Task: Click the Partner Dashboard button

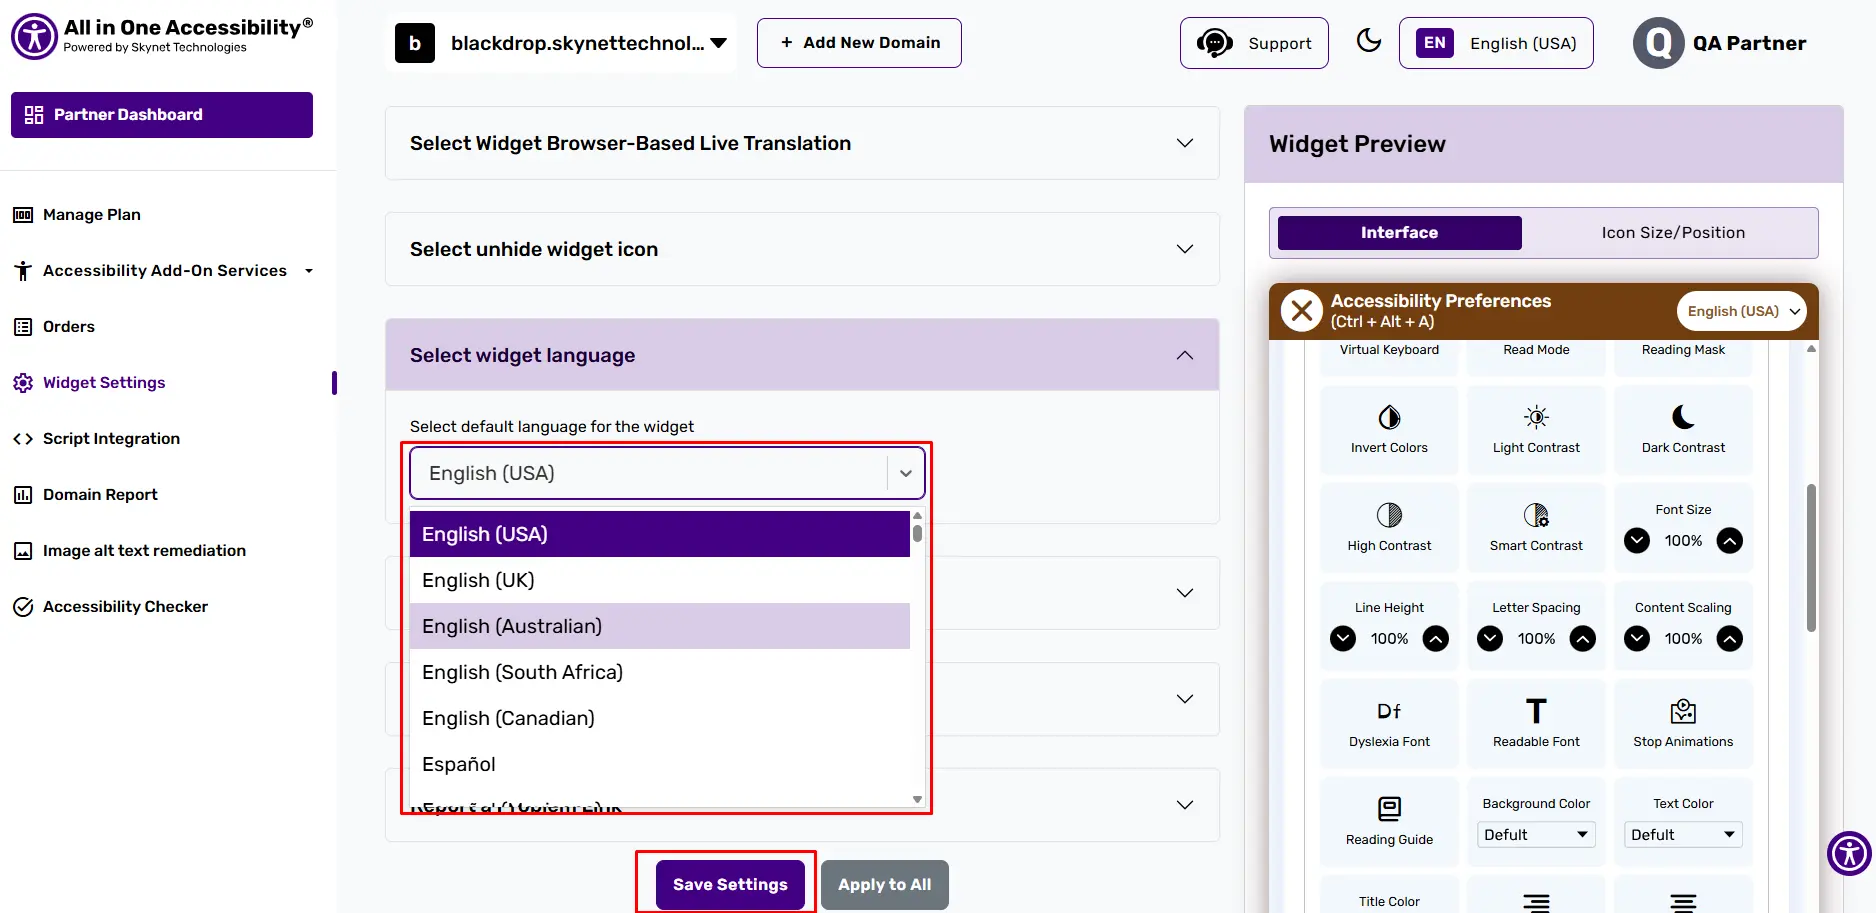Action: click(162, 115)
